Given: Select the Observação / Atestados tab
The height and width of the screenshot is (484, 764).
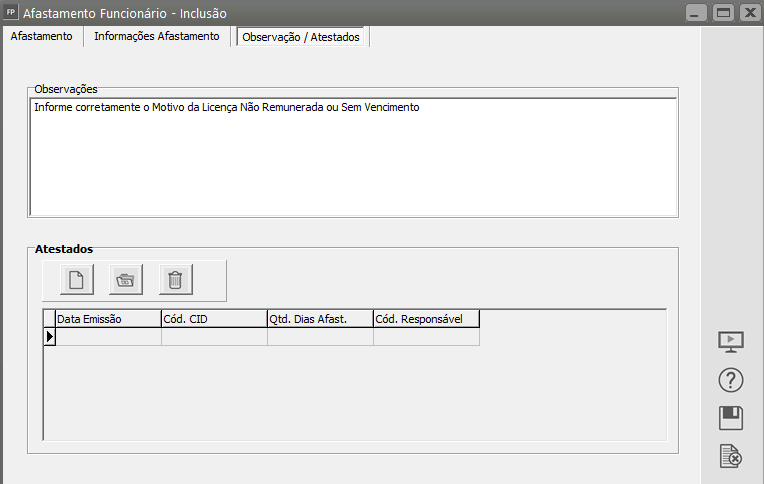Looking at the screenshot, I should pos(301,37).
